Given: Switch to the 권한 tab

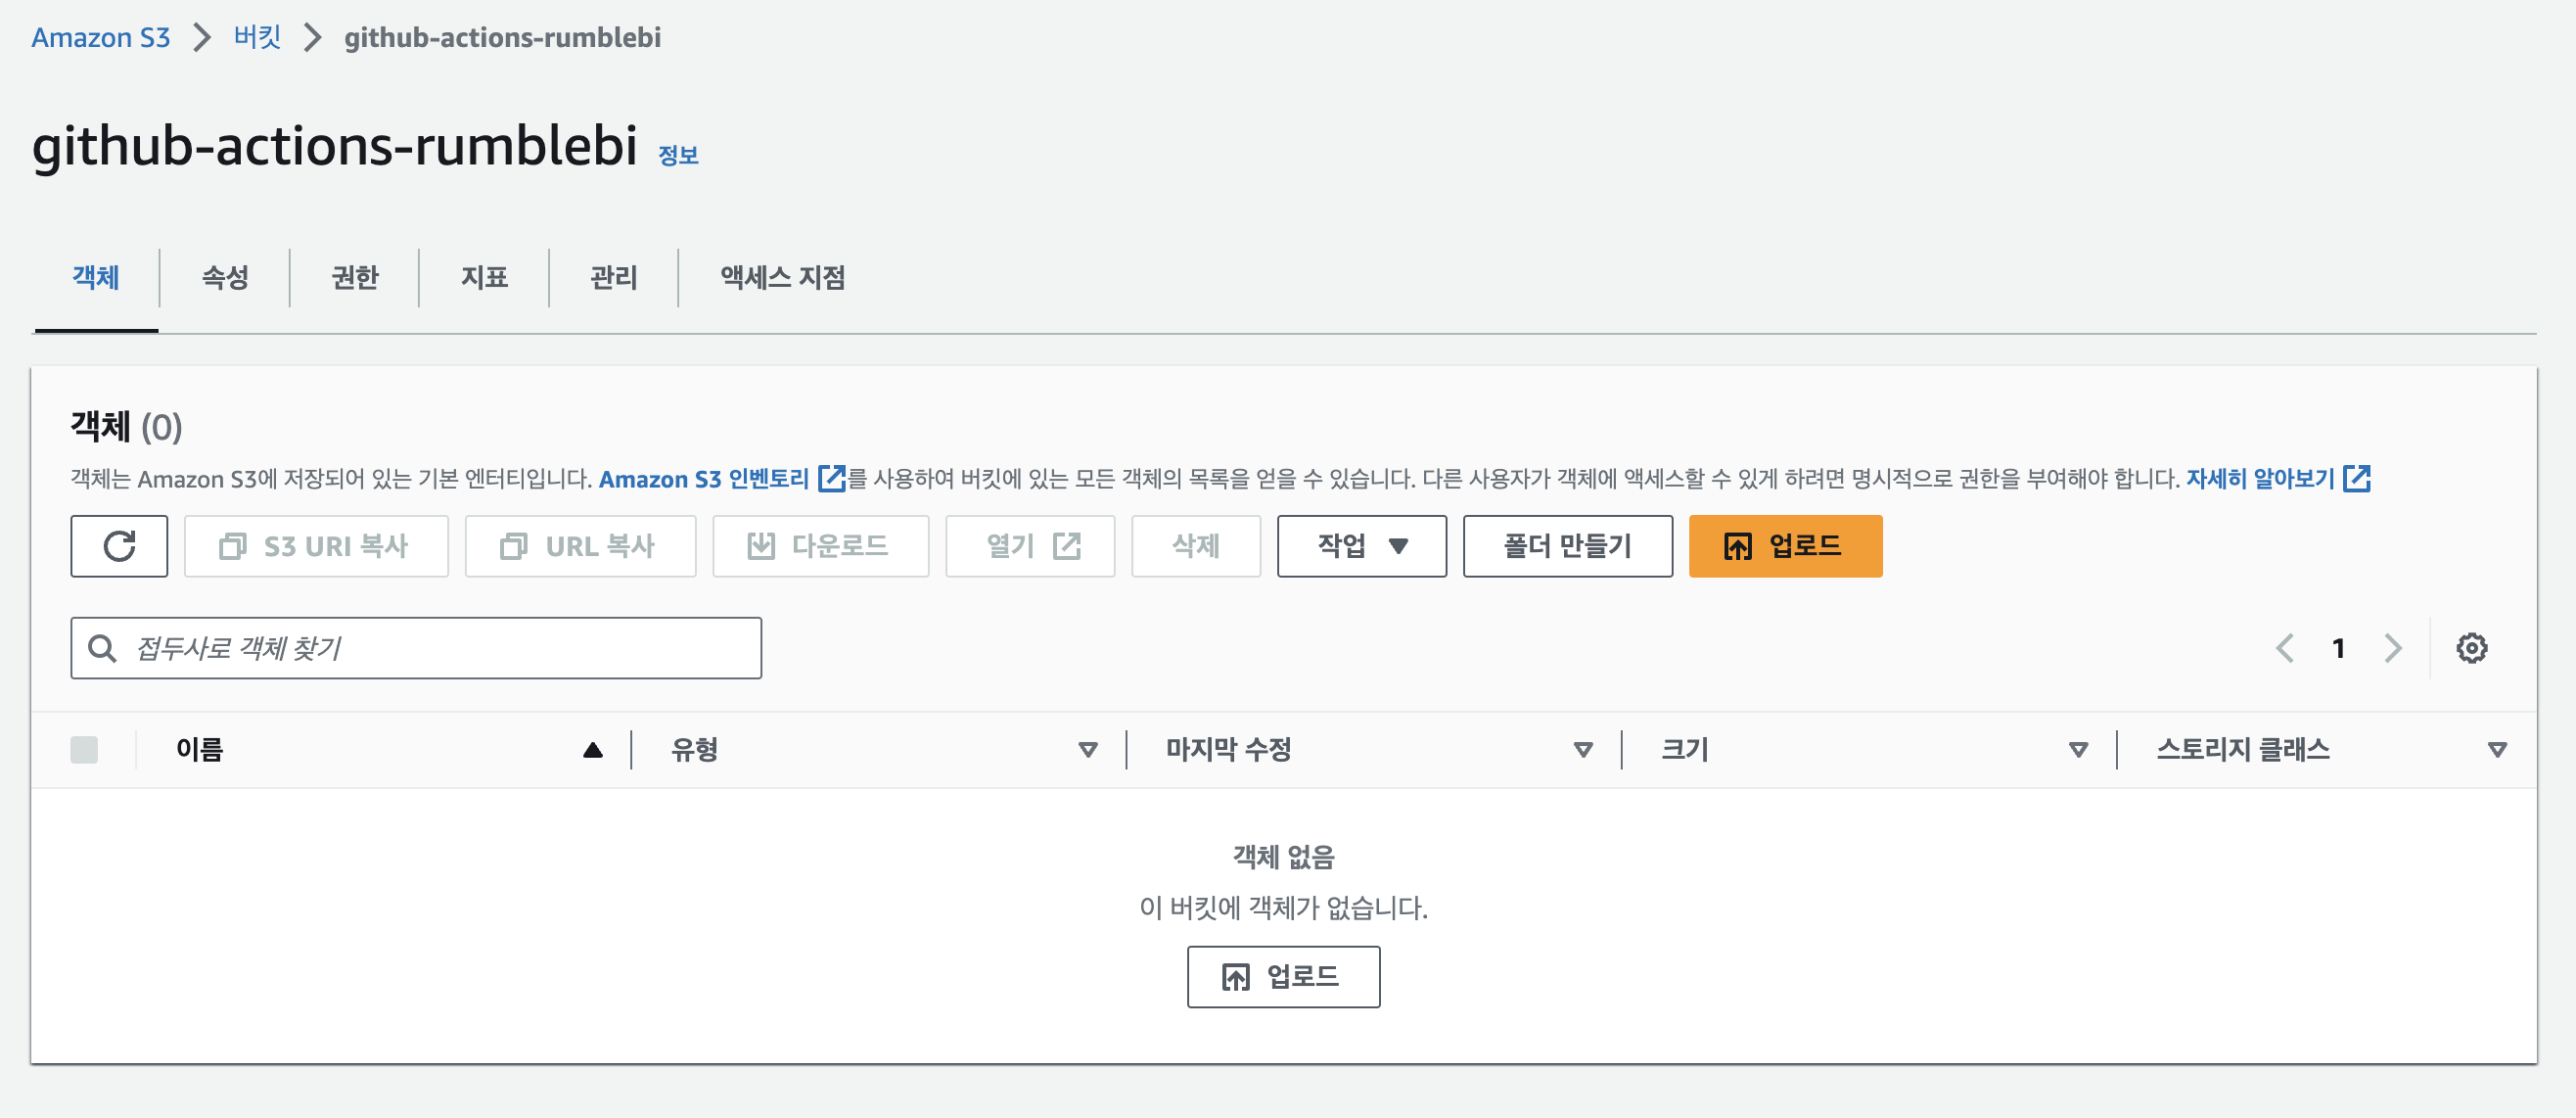Looking at the screenshot, I should coord(355,277).
